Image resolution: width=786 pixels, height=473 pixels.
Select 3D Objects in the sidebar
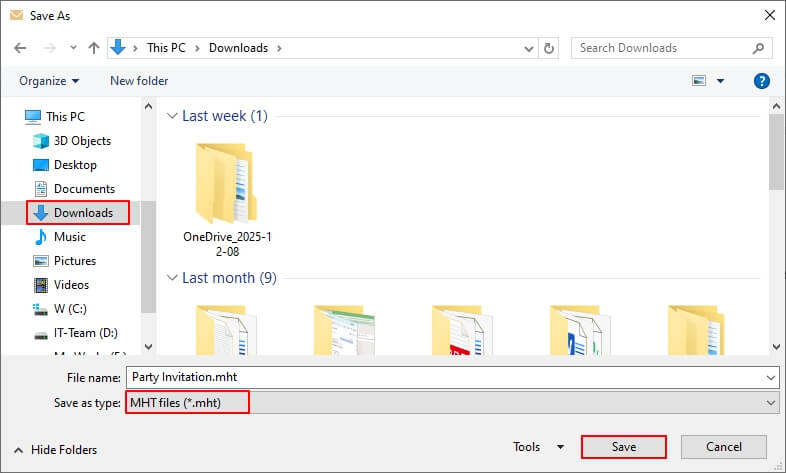pyautogui.click(x=82, y=141)
